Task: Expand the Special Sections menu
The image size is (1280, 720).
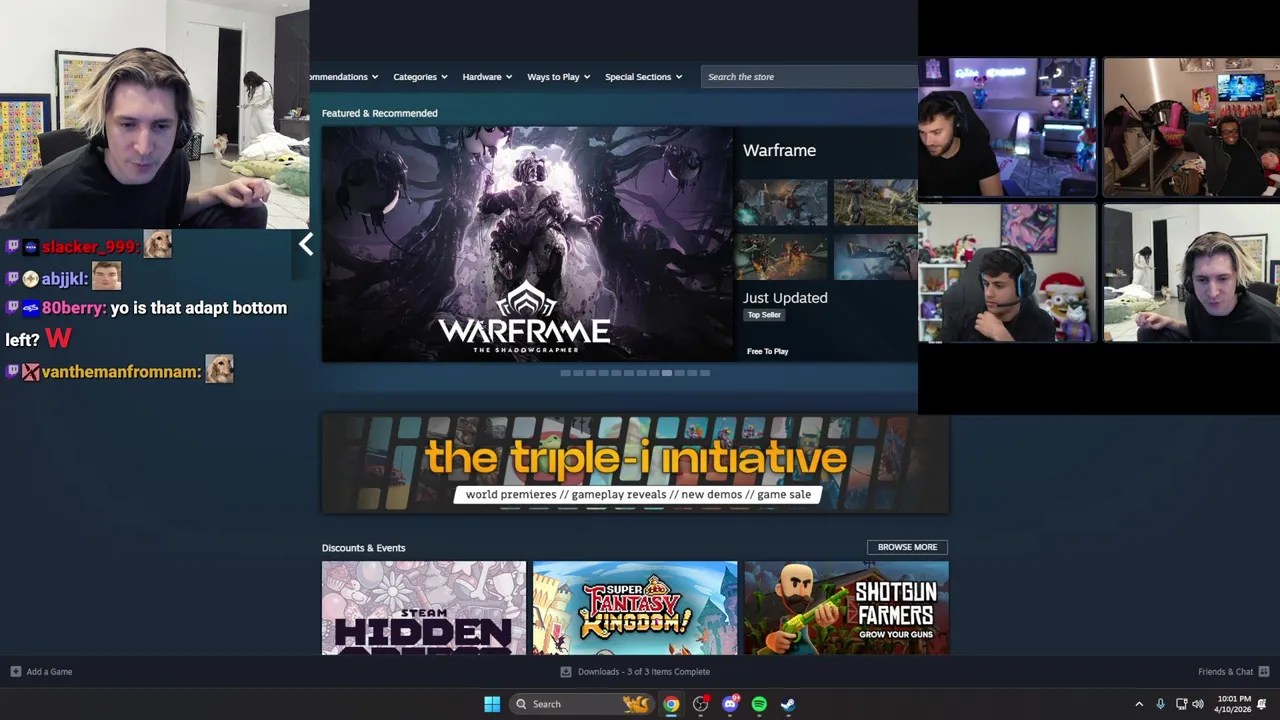Action: 643,77
